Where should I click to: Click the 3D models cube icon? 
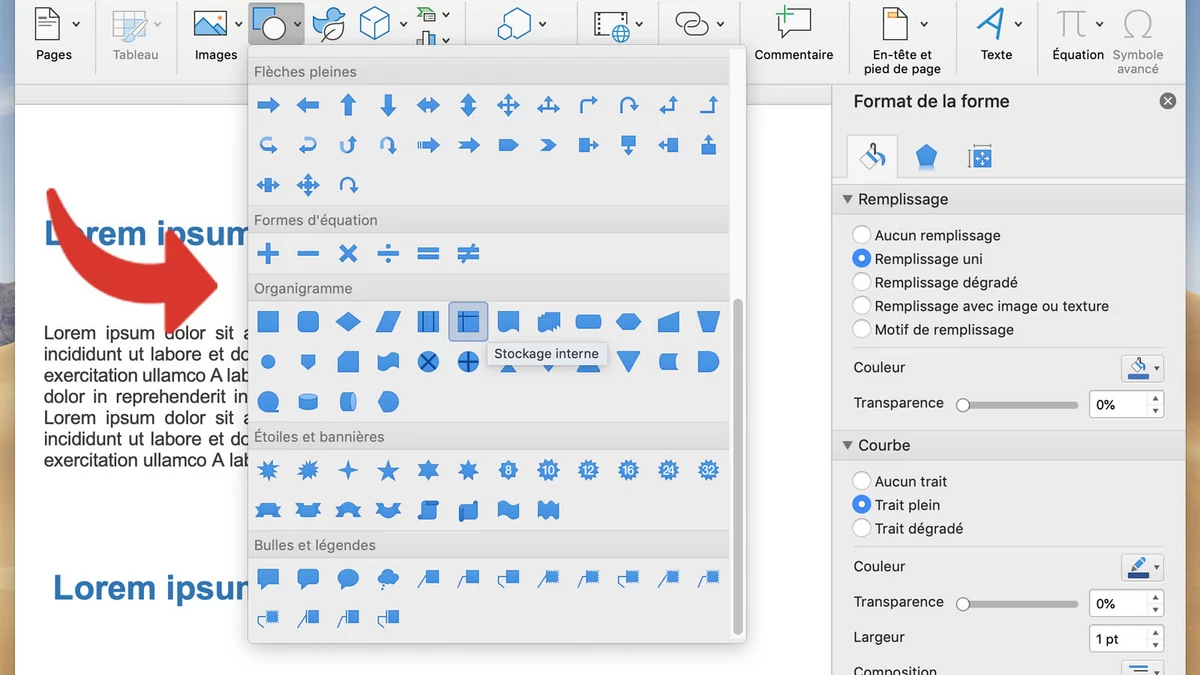click(x=375, y=22)
